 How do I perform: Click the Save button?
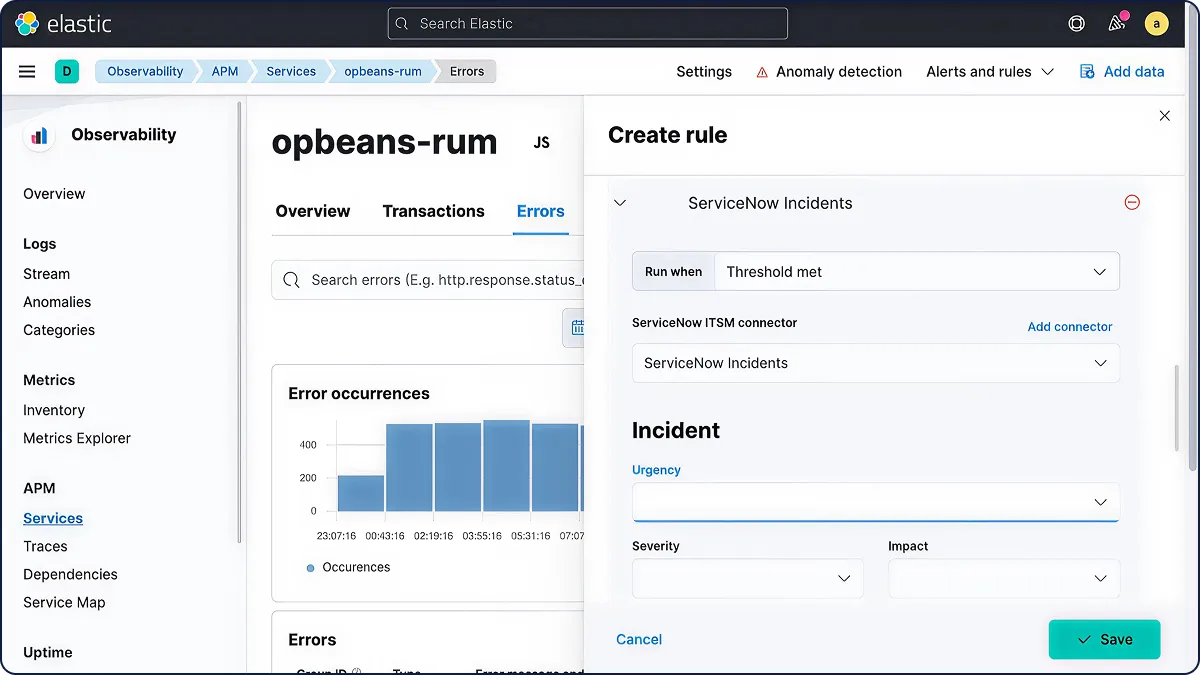(1104, 640)
